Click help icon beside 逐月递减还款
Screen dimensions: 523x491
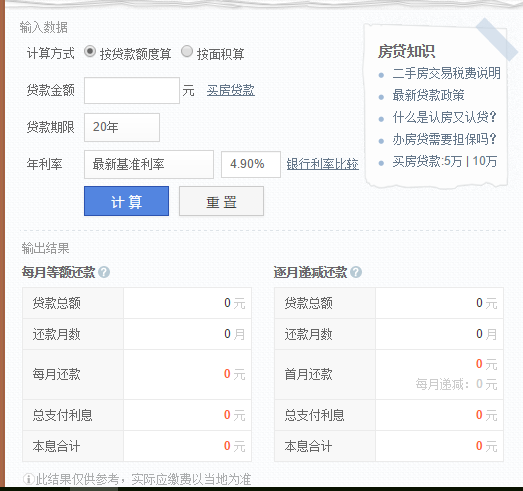(356, 272)
